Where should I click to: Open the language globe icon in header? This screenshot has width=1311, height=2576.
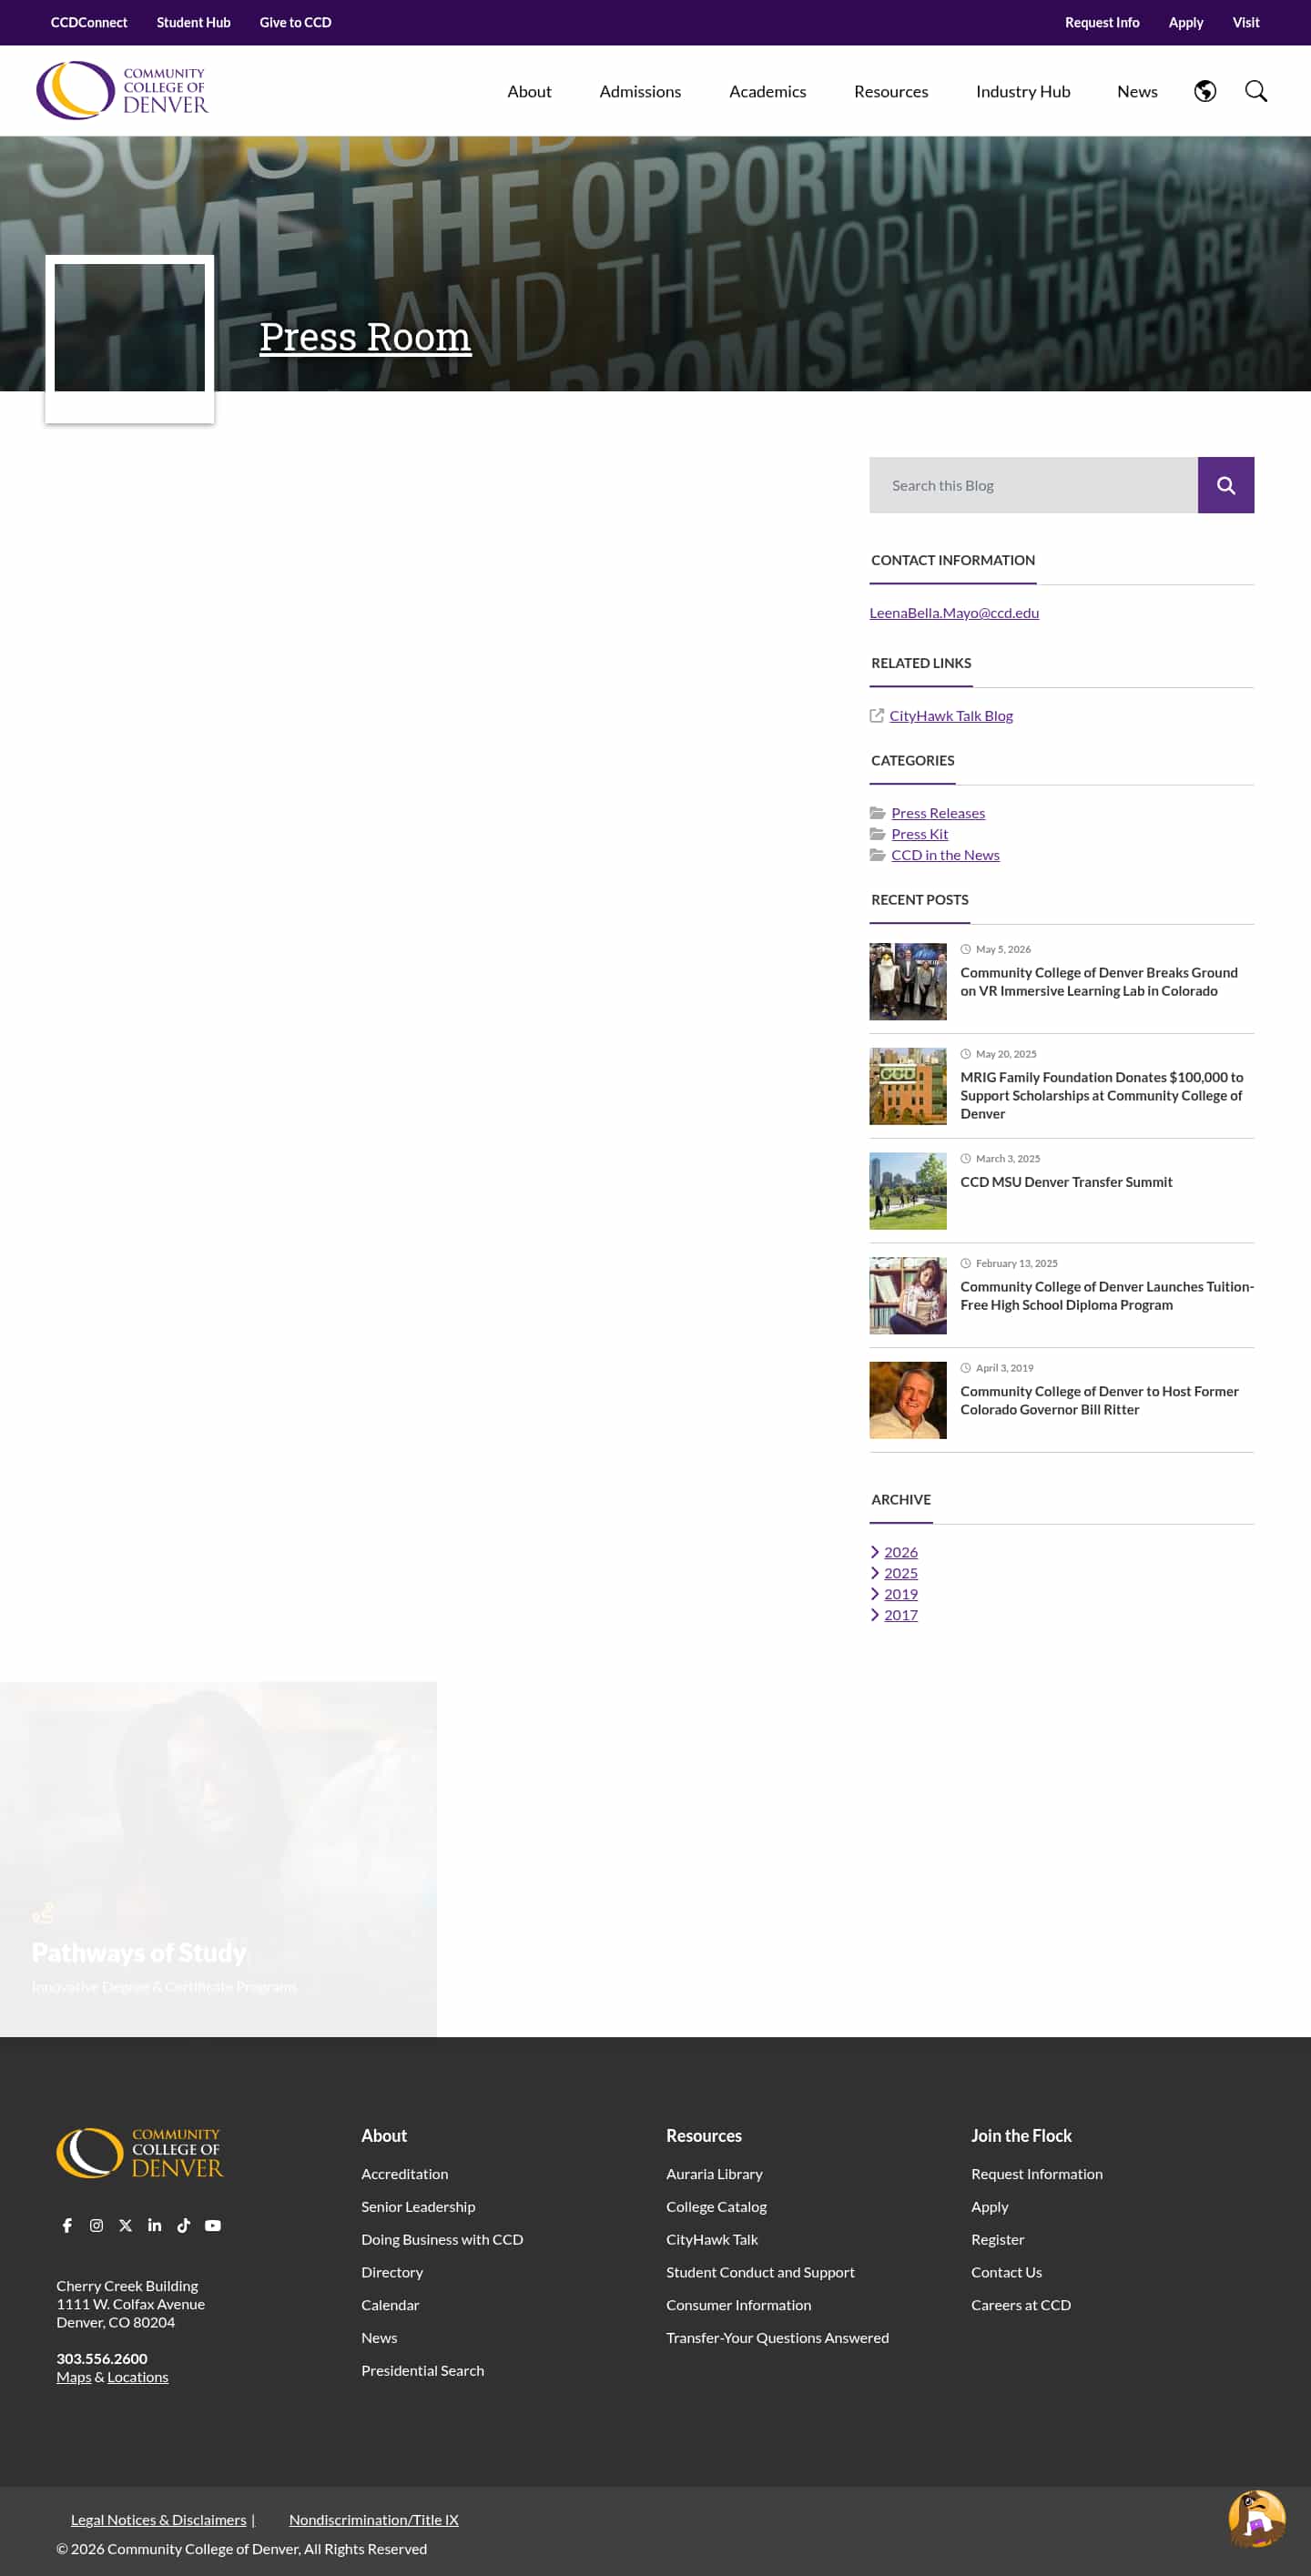click(1205, 91)
